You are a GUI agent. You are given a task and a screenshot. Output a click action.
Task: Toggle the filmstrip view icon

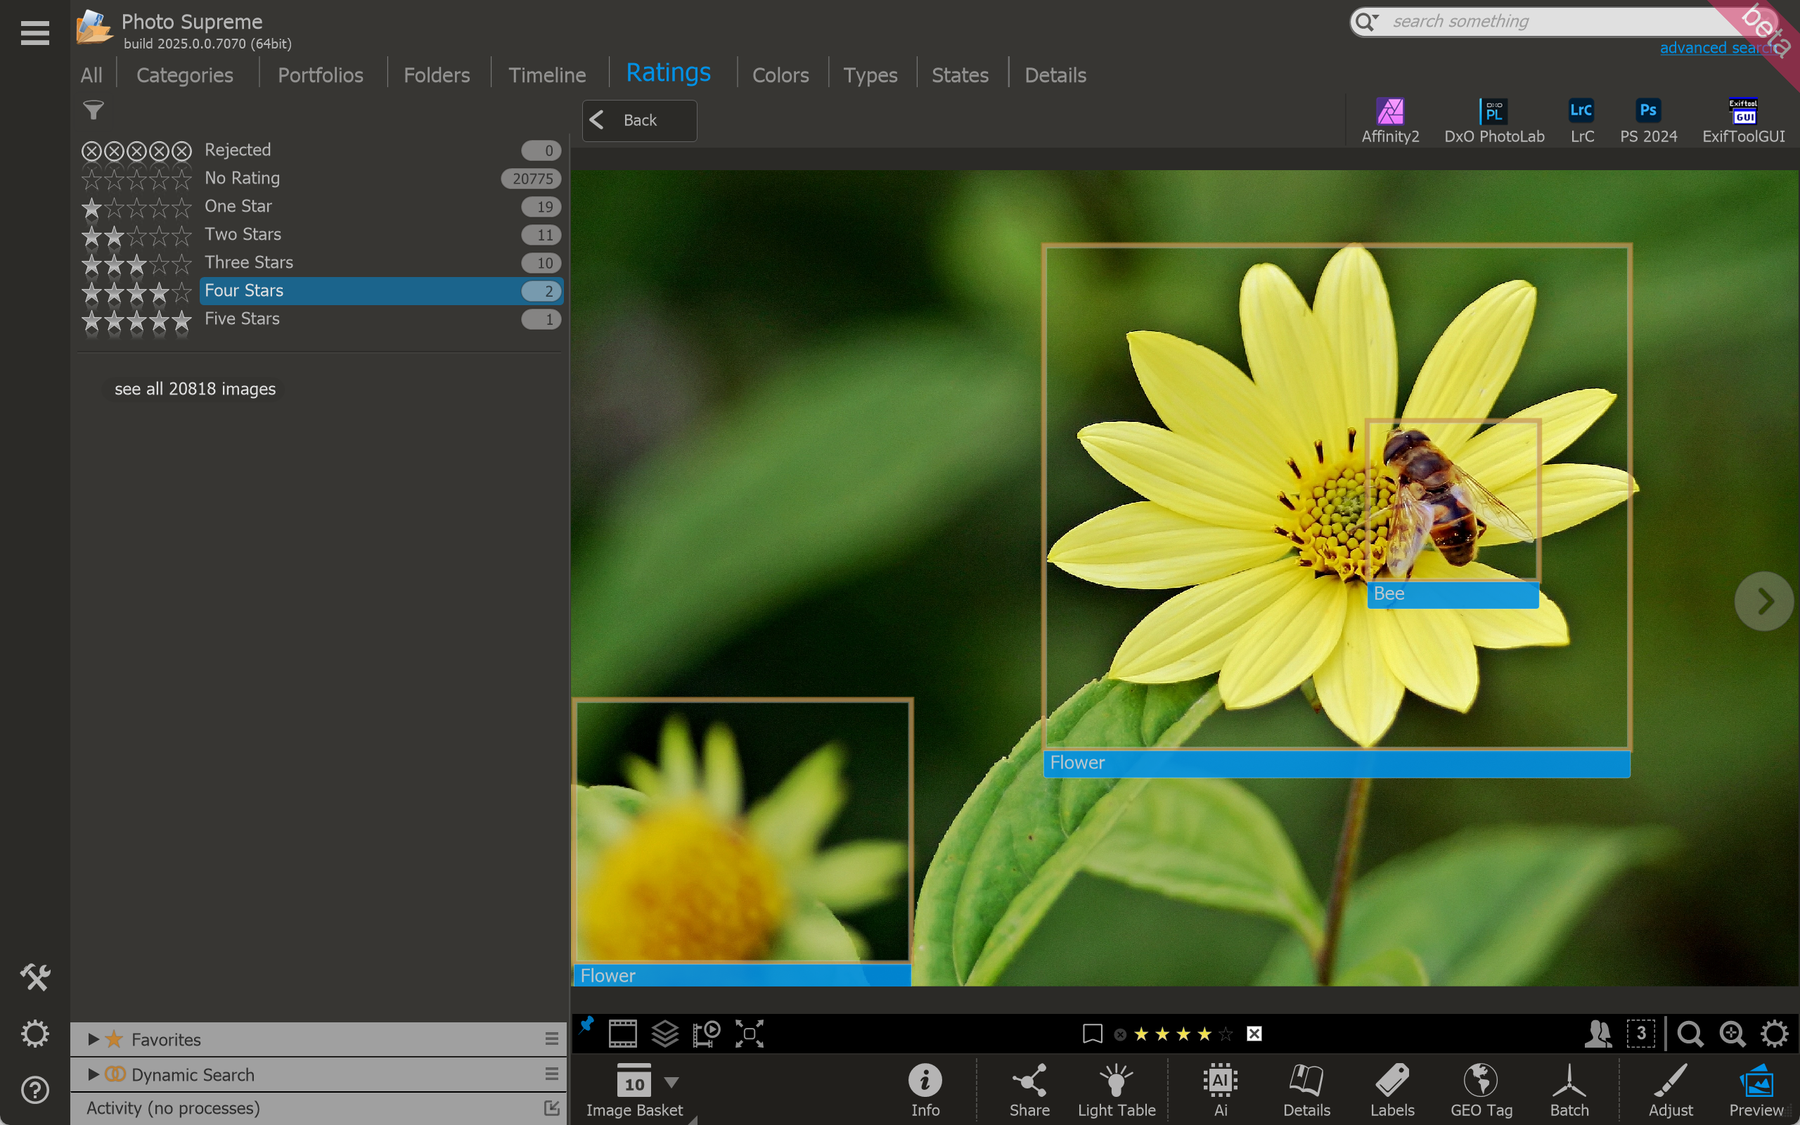coord(622,1034)
